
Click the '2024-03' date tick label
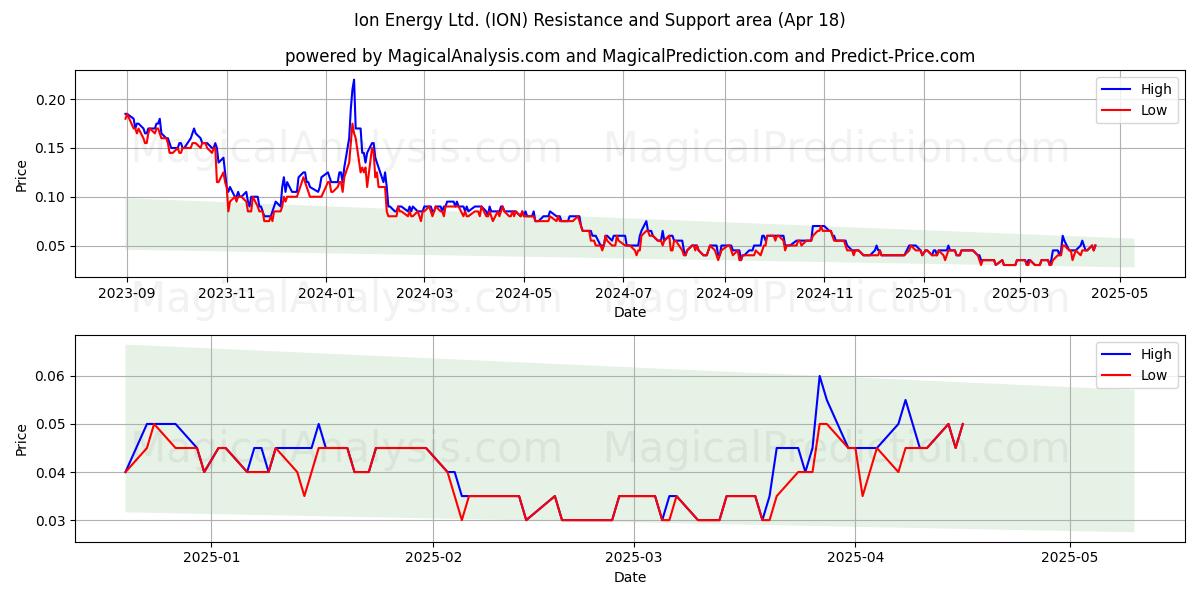tap(424, 293)
